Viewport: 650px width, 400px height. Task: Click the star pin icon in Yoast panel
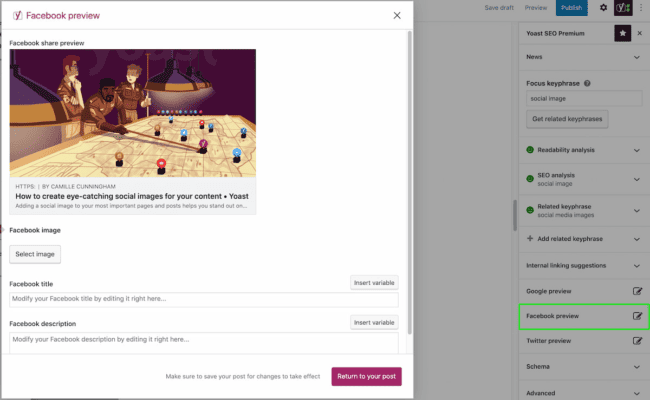click(x=622, y=33)
